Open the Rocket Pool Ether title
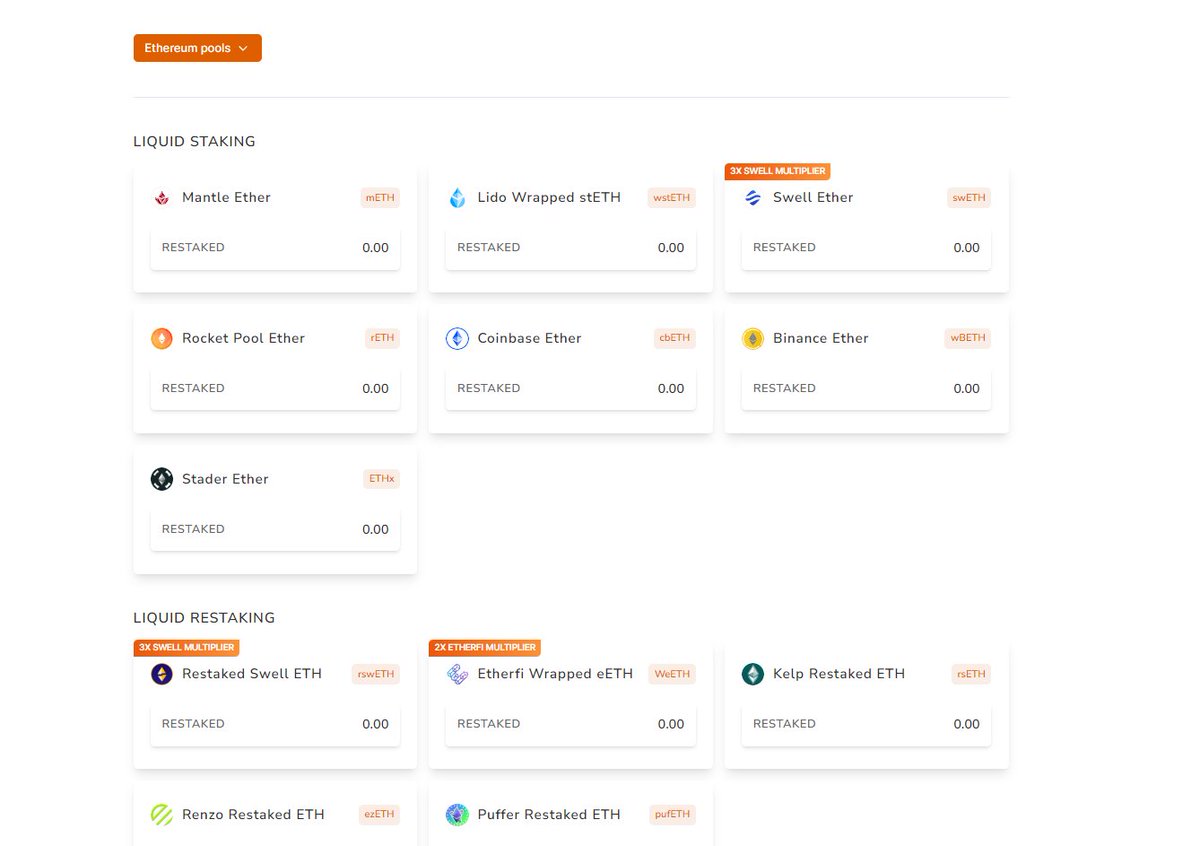This screenshot has height=846, width=1200. click(243, 339)
